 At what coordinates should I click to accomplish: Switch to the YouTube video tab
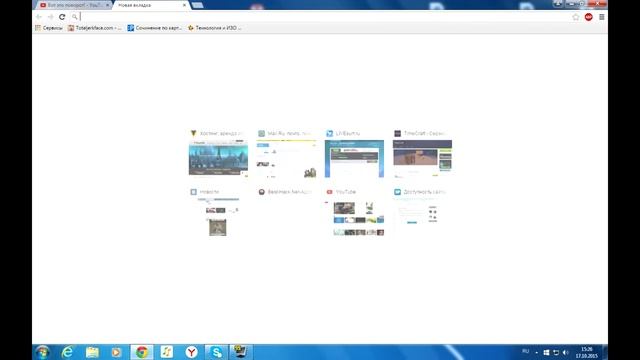pyautogui.click(x=73, y=5)
